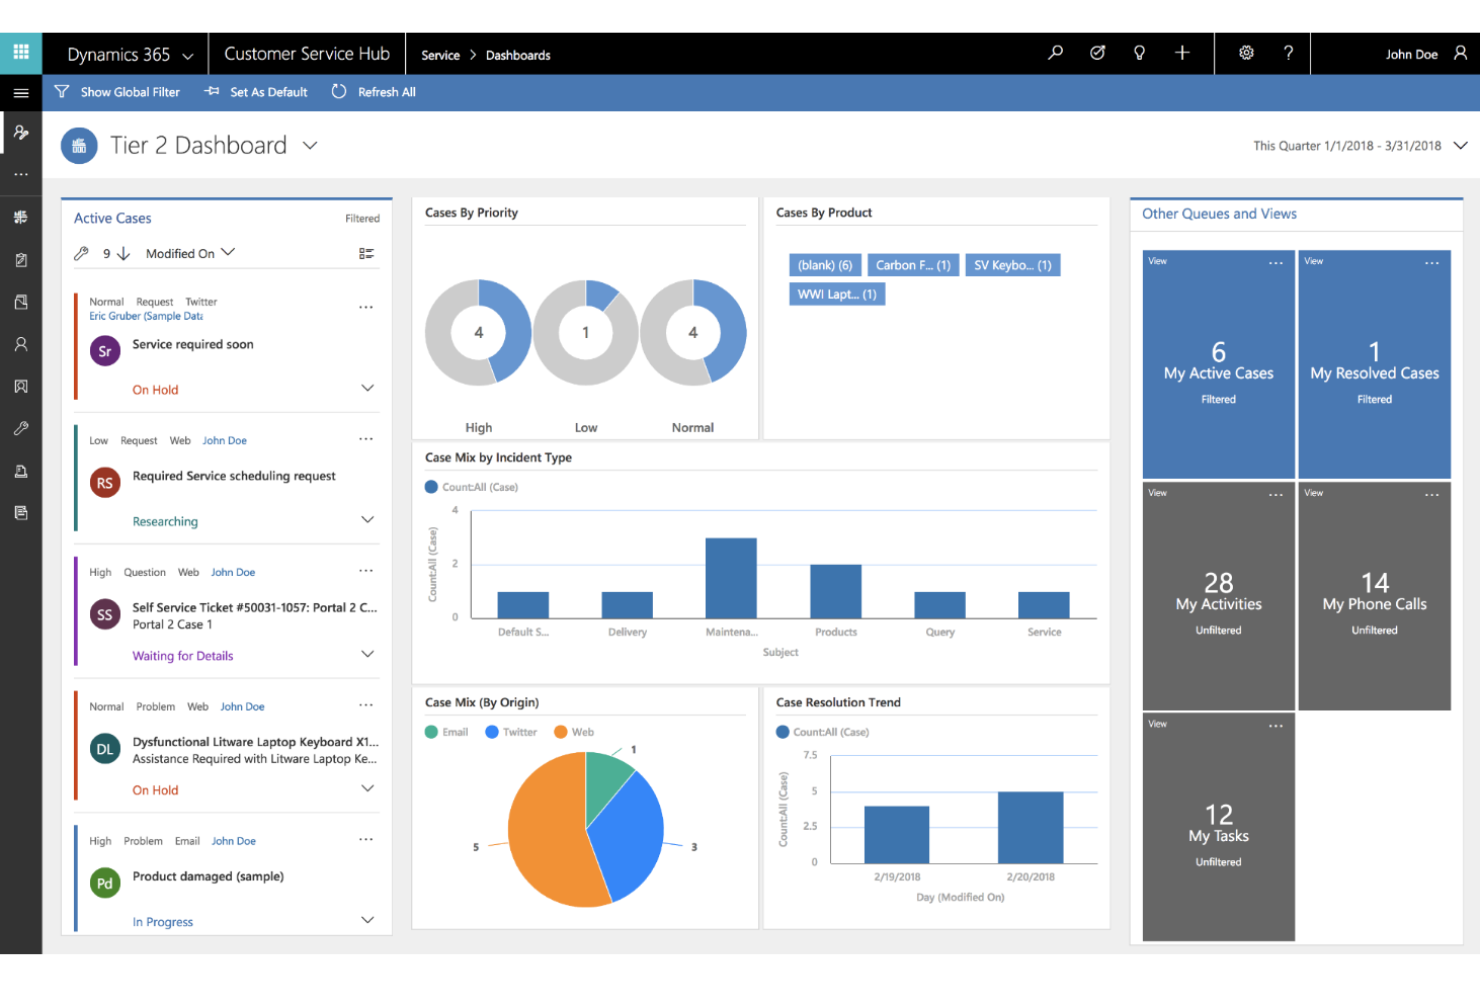Click the 2/20/2018 bar in Resolution Trend
This screenshot has width=1480, height=987.
coord(1030,827)
